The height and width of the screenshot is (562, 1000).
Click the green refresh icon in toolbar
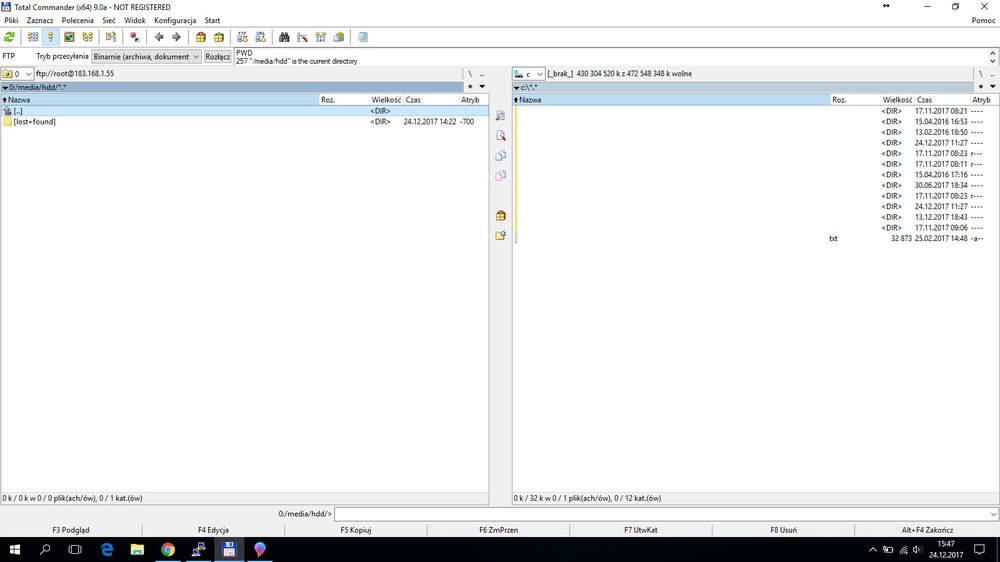10,37
